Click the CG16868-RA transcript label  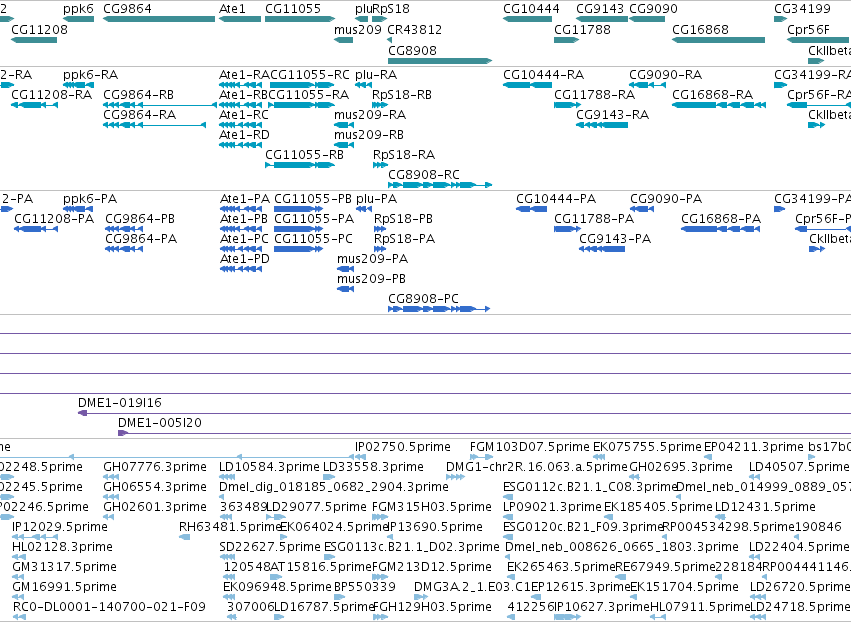713,94
